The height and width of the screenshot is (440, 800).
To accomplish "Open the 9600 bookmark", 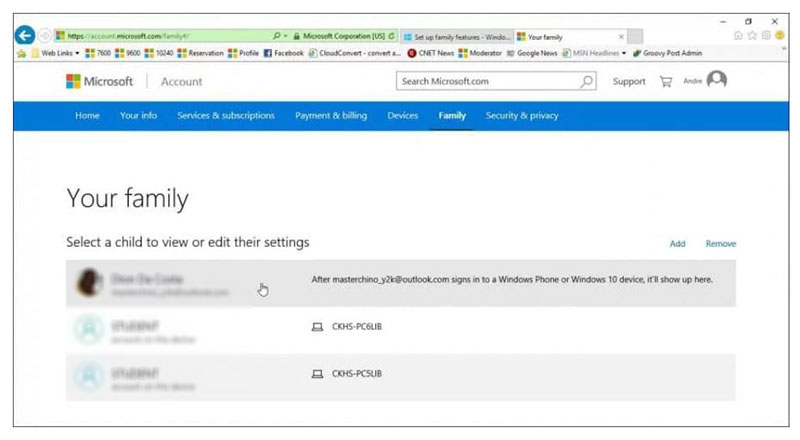I will [x=128, y=53].
